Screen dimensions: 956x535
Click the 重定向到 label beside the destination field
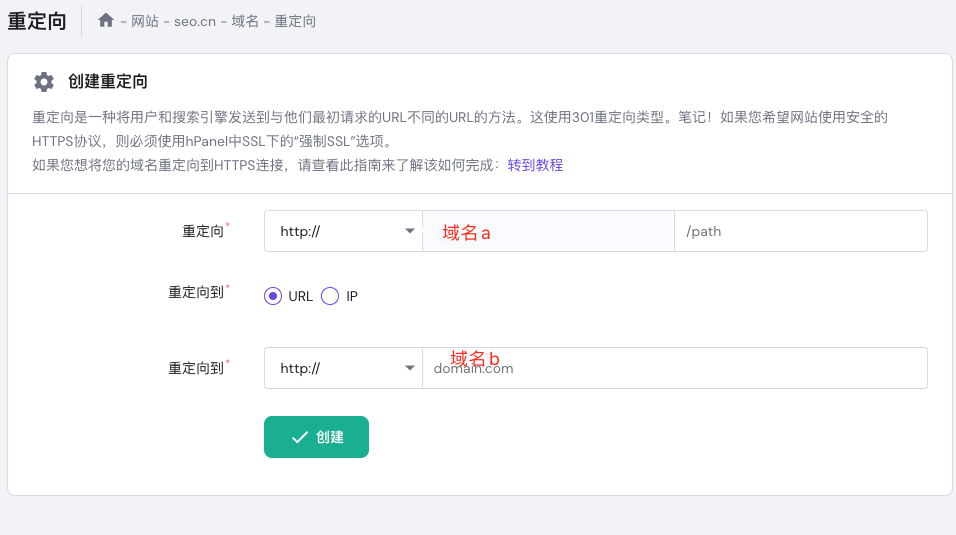196,368
